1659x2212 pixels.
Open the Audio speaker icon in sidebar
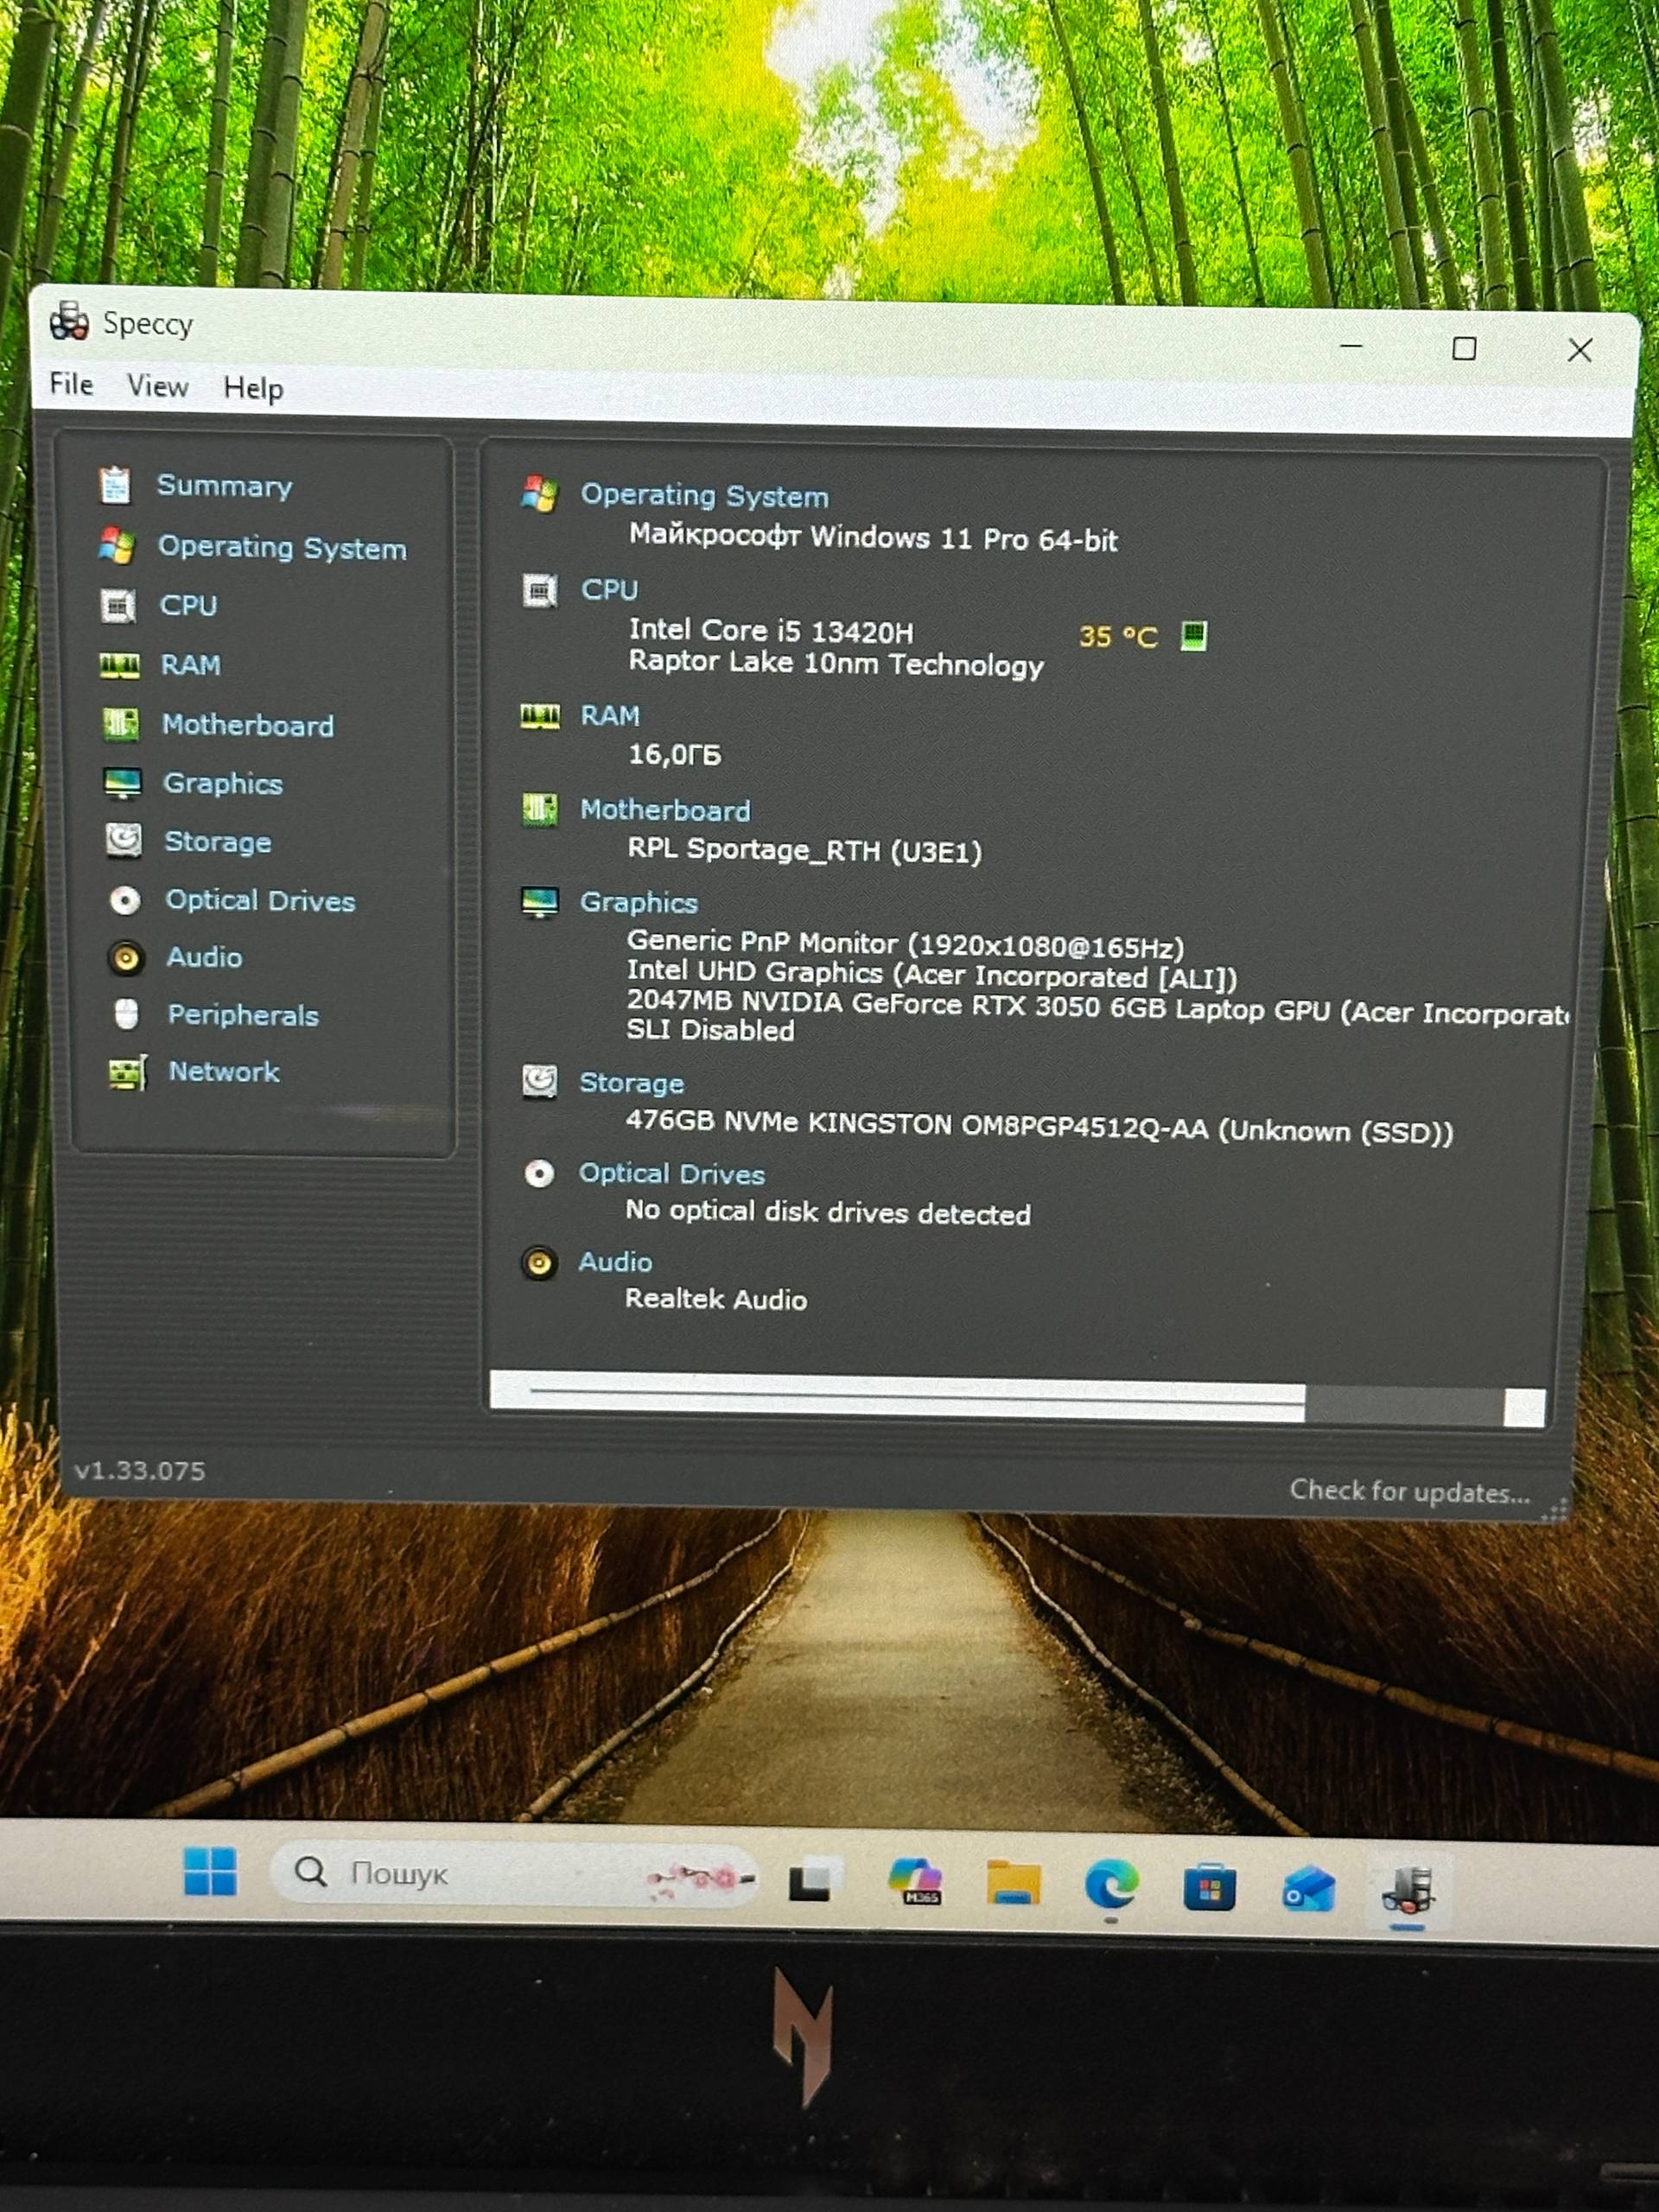[126, 957]
